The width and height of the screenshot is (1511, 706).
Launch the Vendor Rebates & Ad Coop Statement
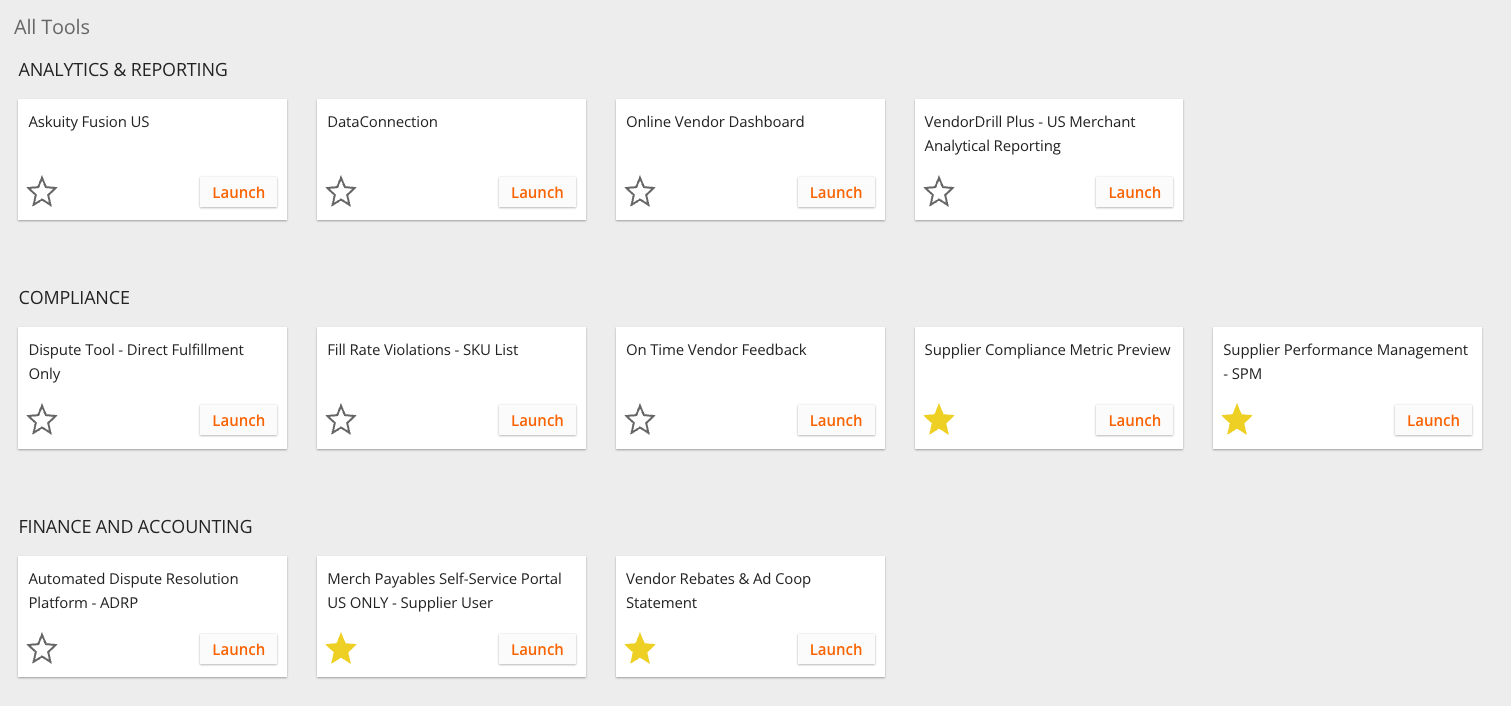[x=836, y=649]
